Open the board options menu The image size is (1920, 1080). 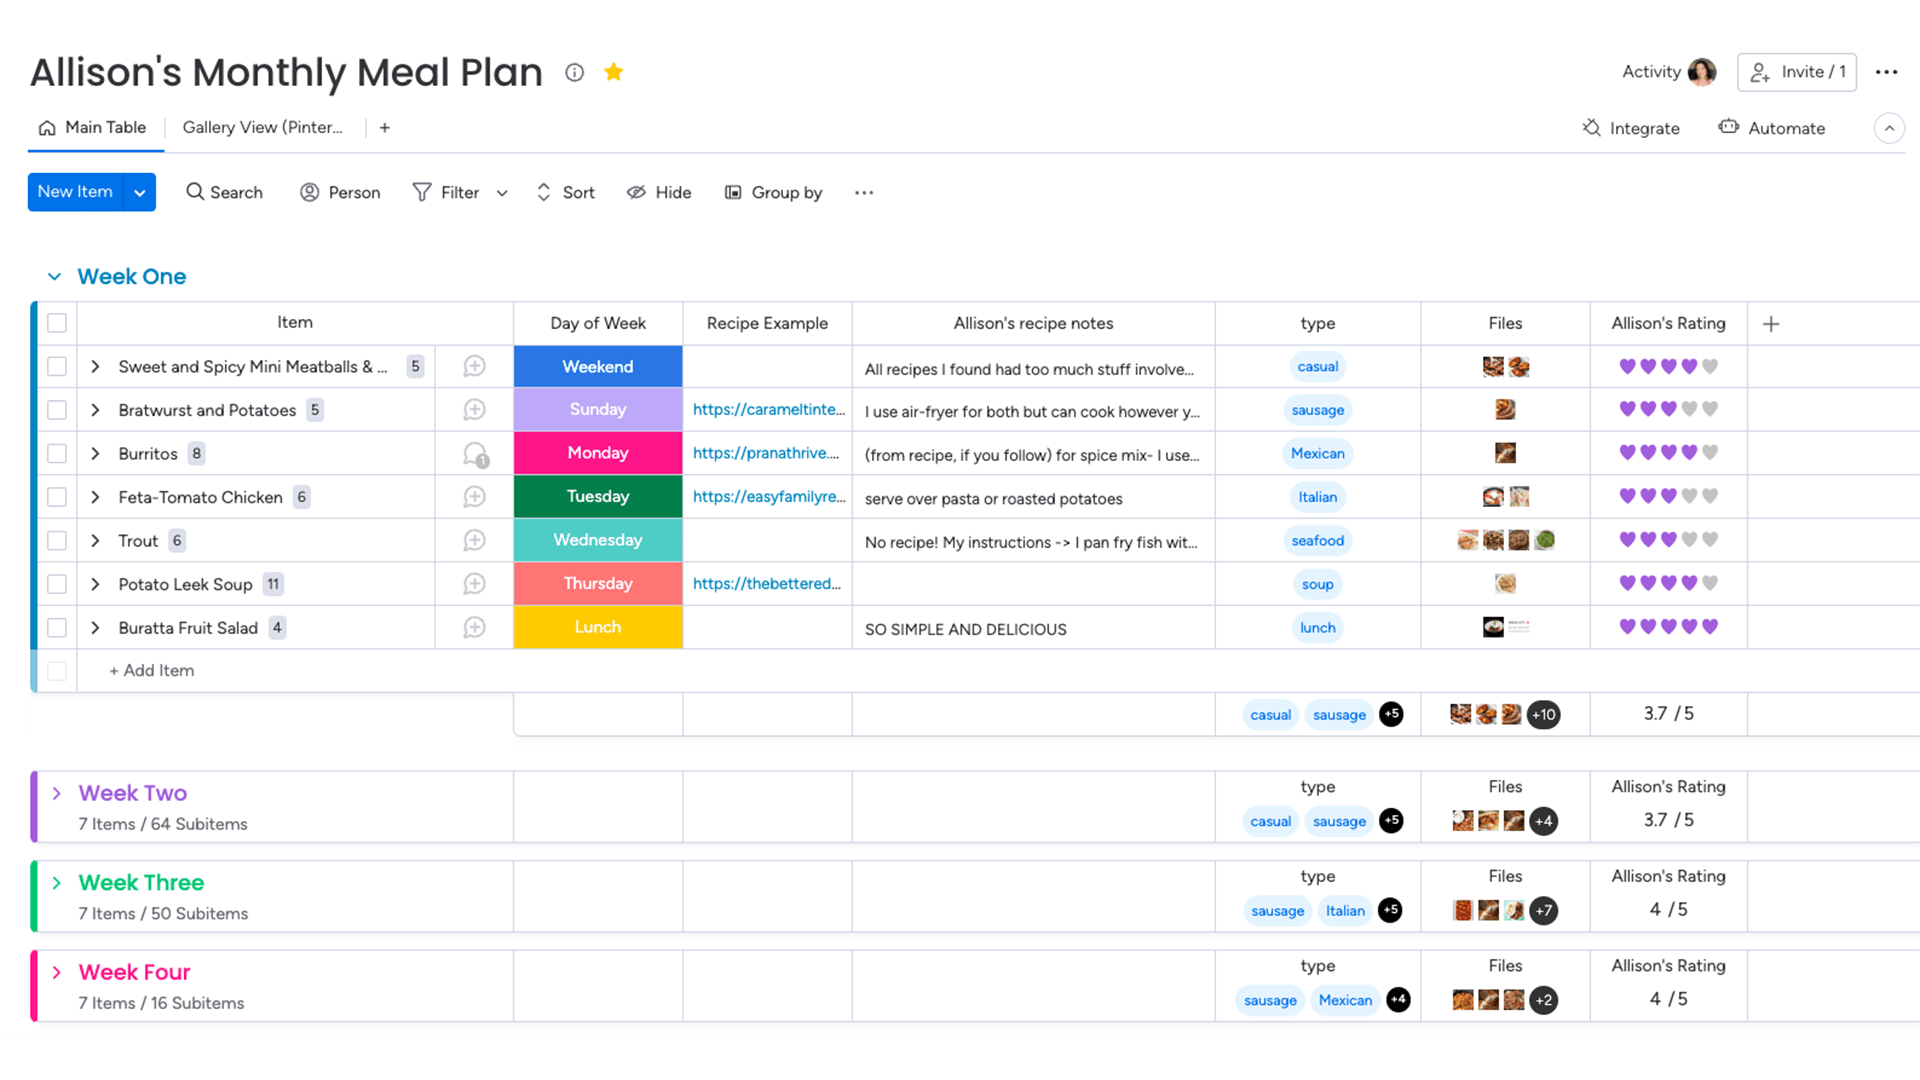pyautogui.click(x=1888, y=71)
